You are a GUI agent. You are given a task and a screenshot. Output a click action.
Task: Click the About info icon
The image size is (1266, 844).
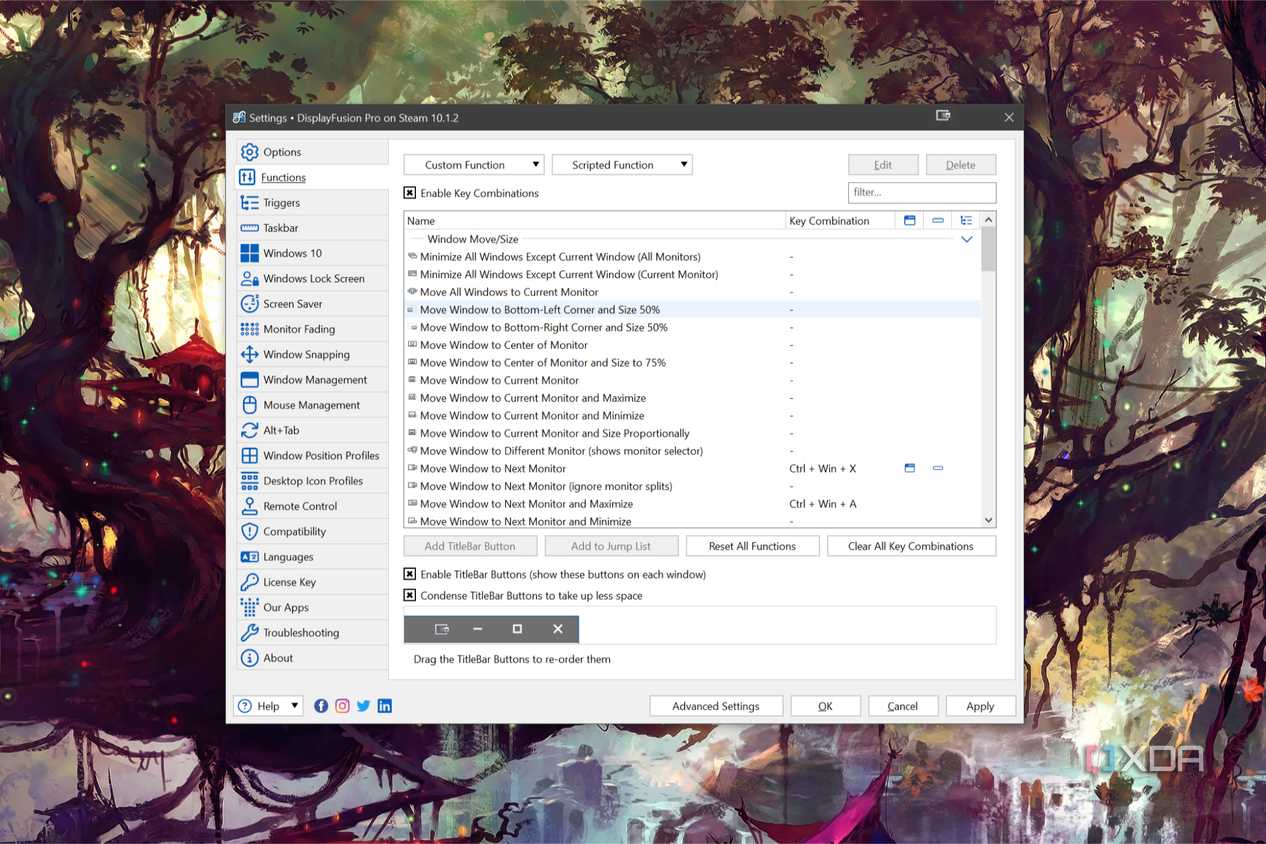click(x=249, y=658)
